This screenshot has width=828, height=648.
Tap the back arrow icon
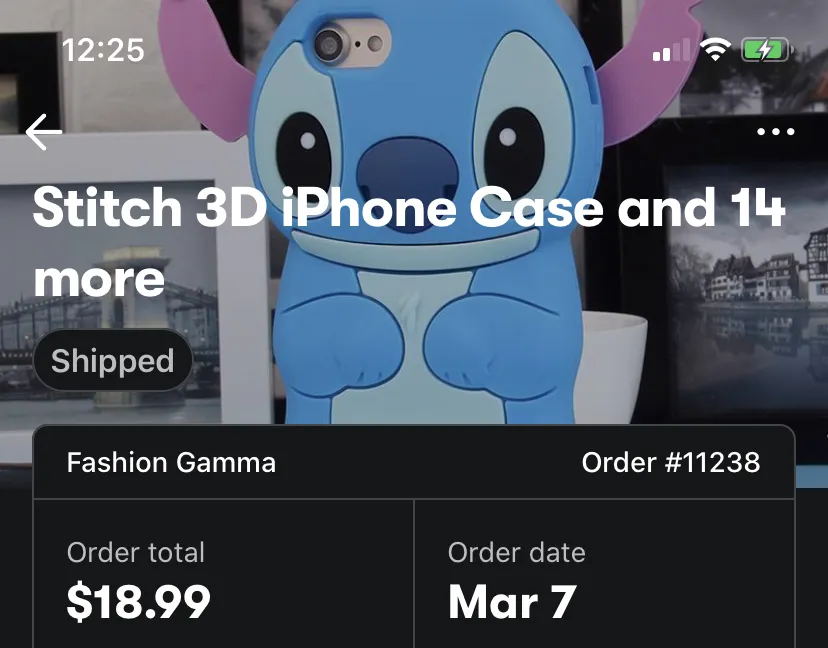coord(44,132)
